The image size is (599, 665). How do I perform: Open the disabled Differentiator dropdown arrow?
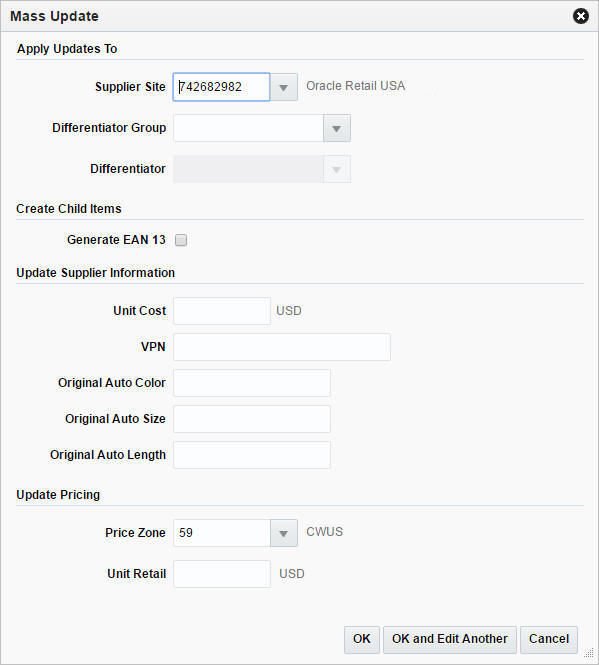point(337,169)
